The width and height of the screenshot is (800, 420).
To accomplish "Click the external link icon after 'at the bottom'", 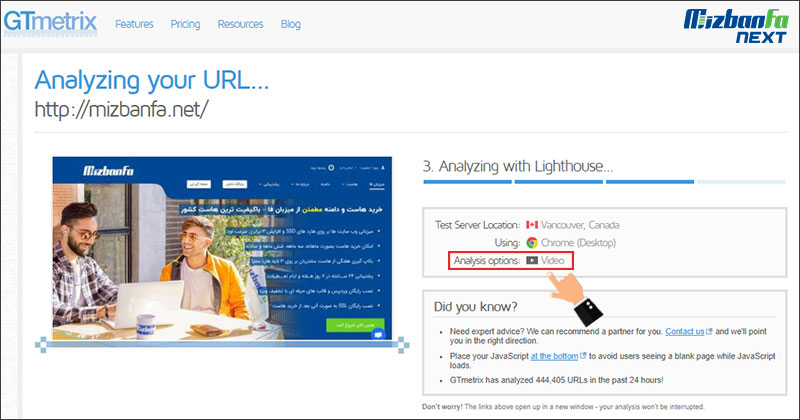I will [x=583, y=356].
